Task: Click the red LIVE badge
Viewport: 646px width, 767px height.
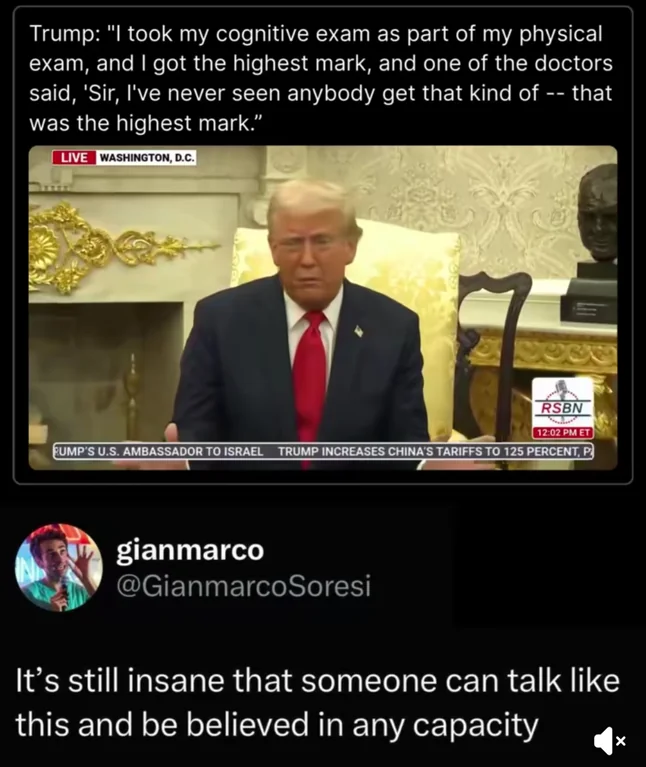Action: point(74,158)
